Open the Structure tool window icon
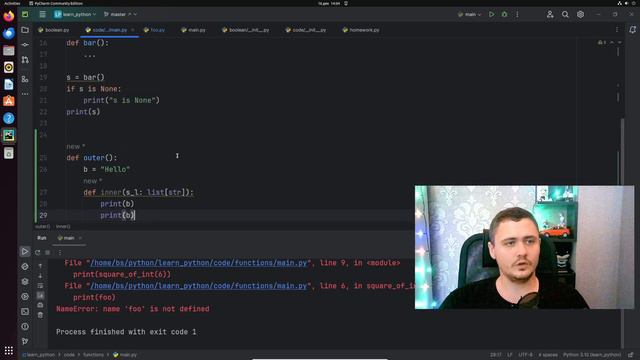This screenshot has height=360, width=640. 25,79
